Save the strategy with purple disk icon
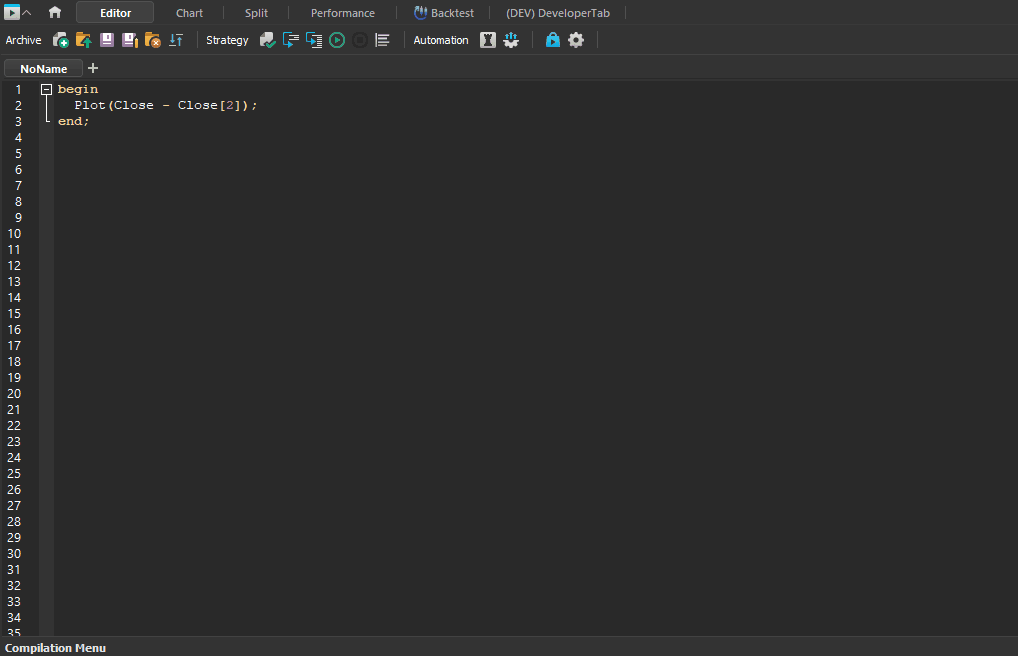 point(107,40)
